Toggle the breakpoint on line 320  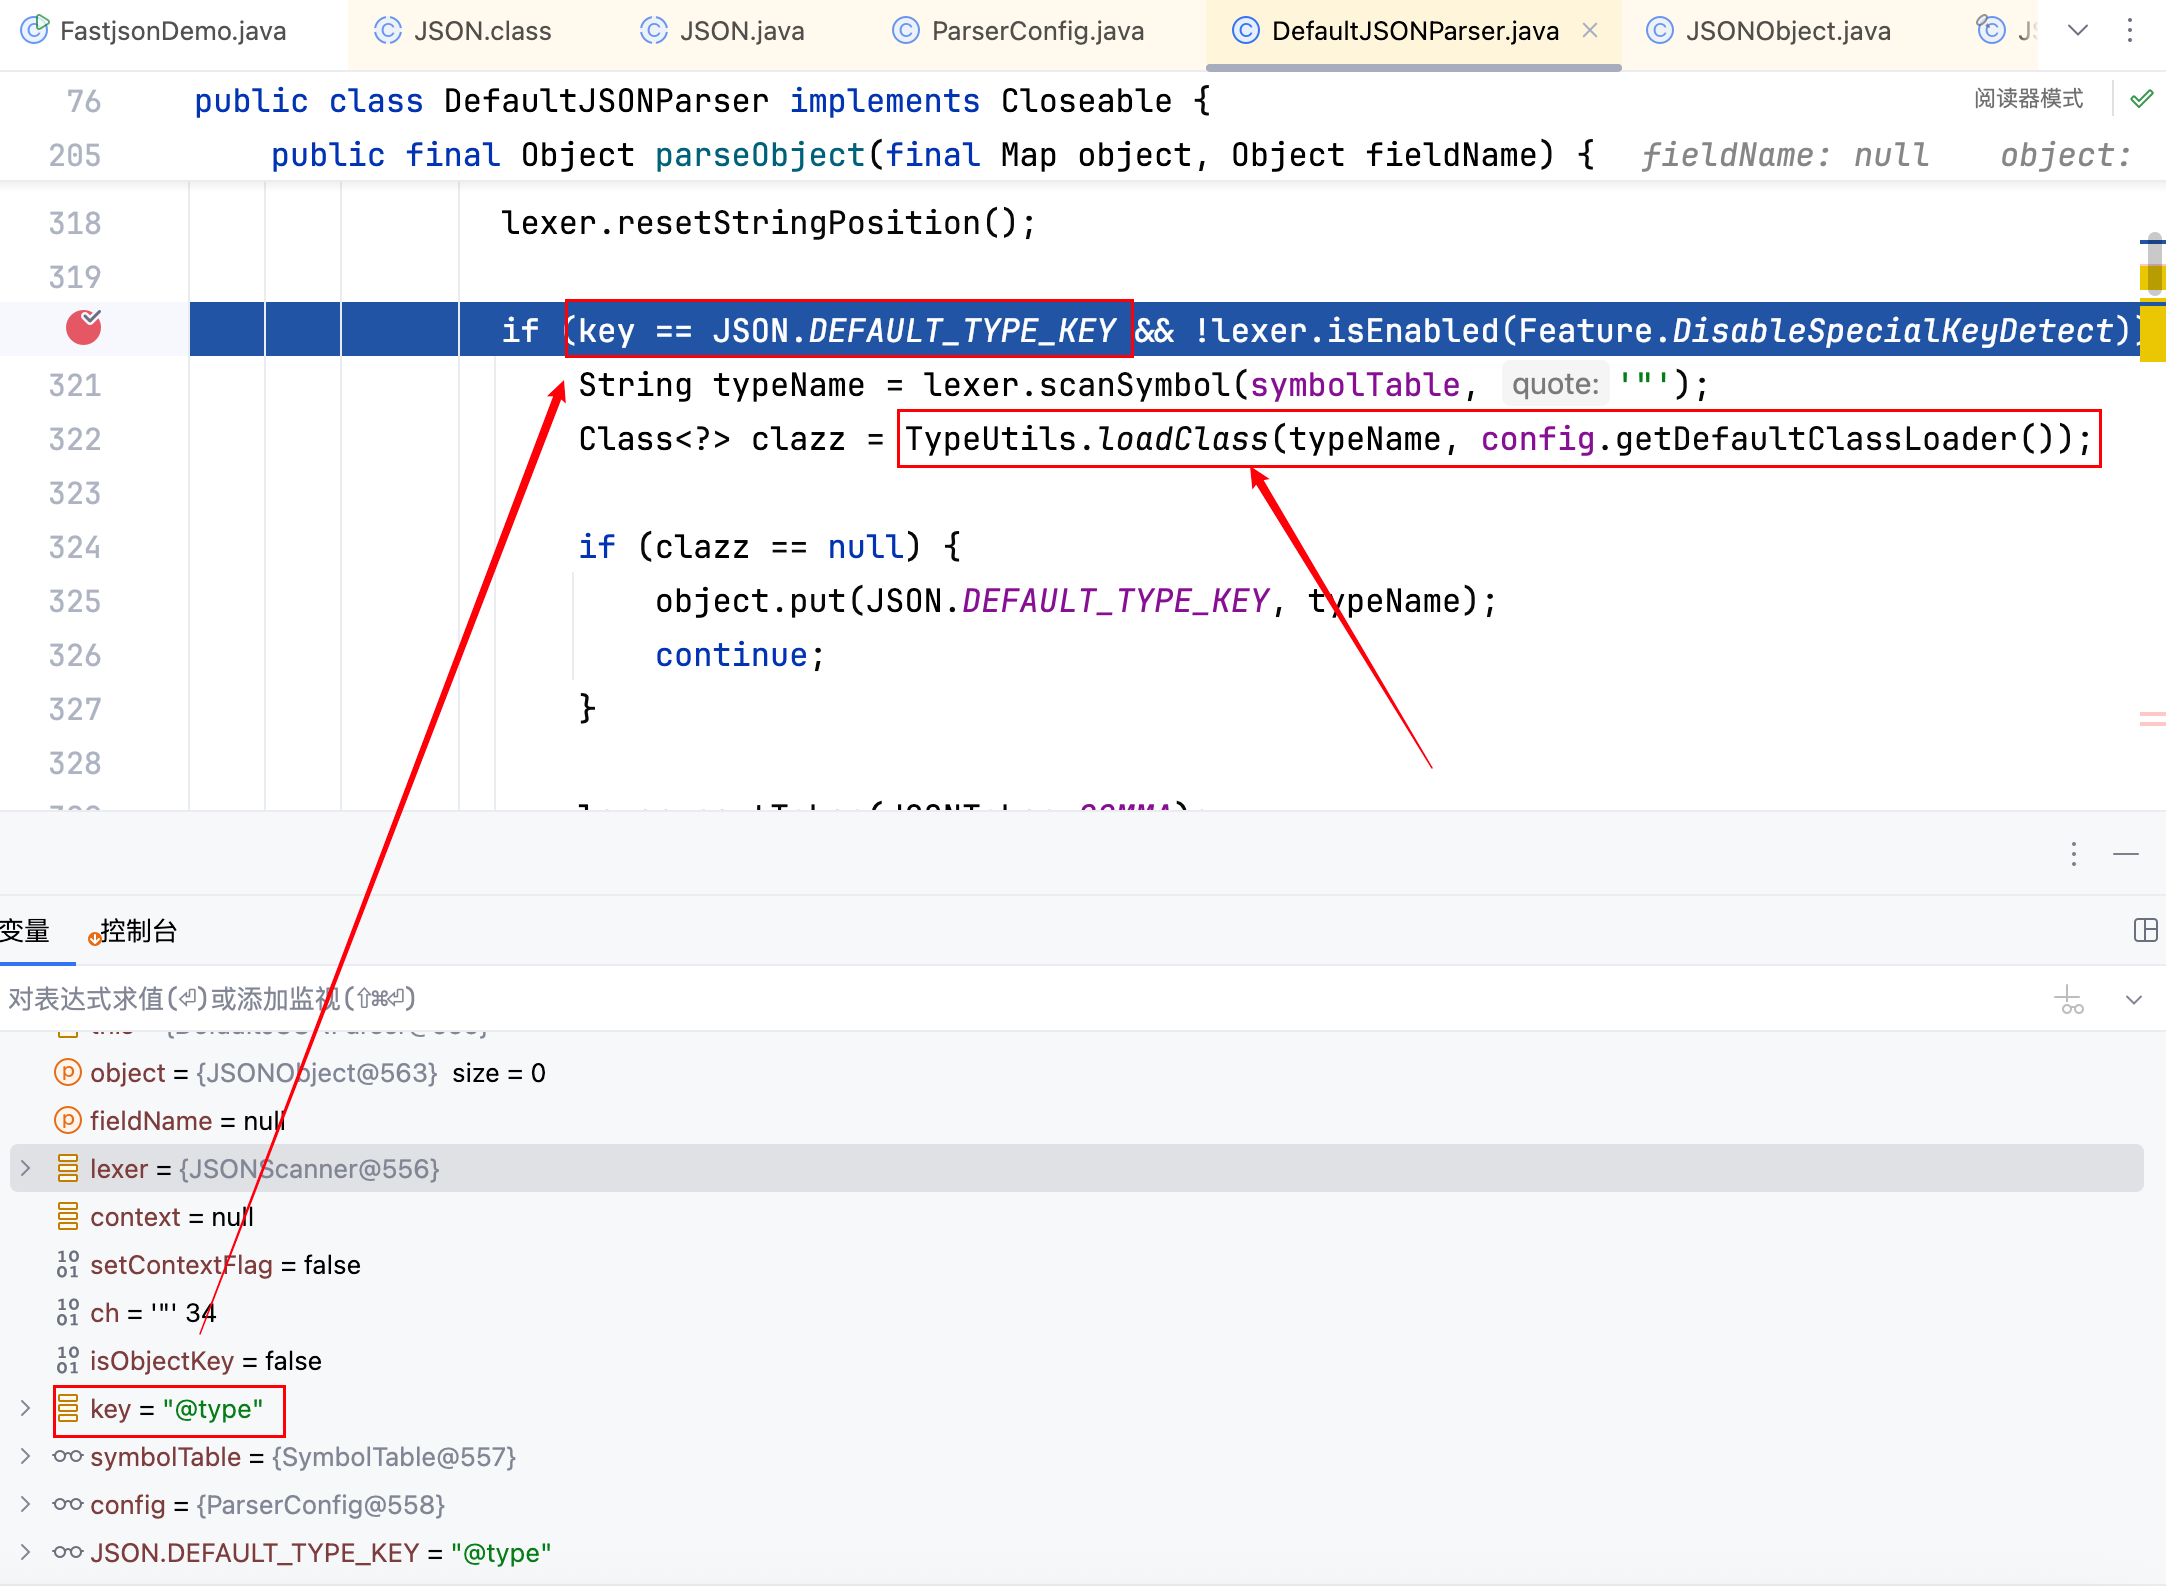(84, 328)
